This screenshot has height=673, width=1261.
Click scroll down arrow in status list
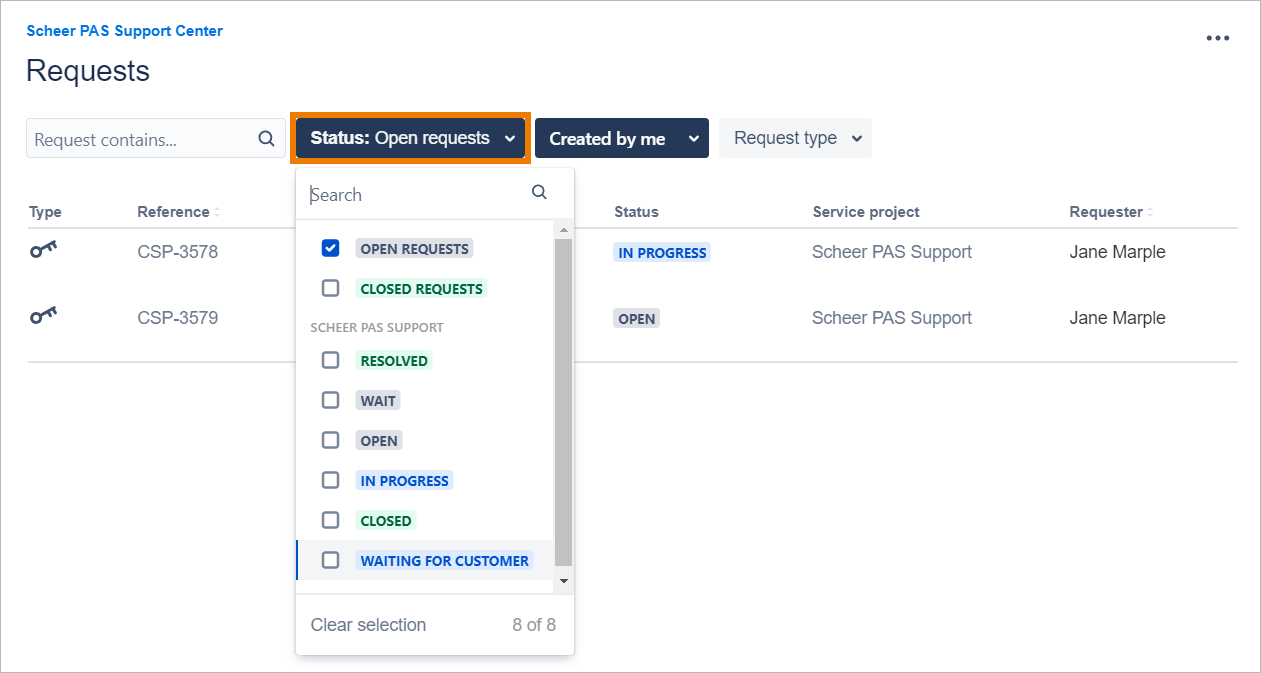(563, 581)
